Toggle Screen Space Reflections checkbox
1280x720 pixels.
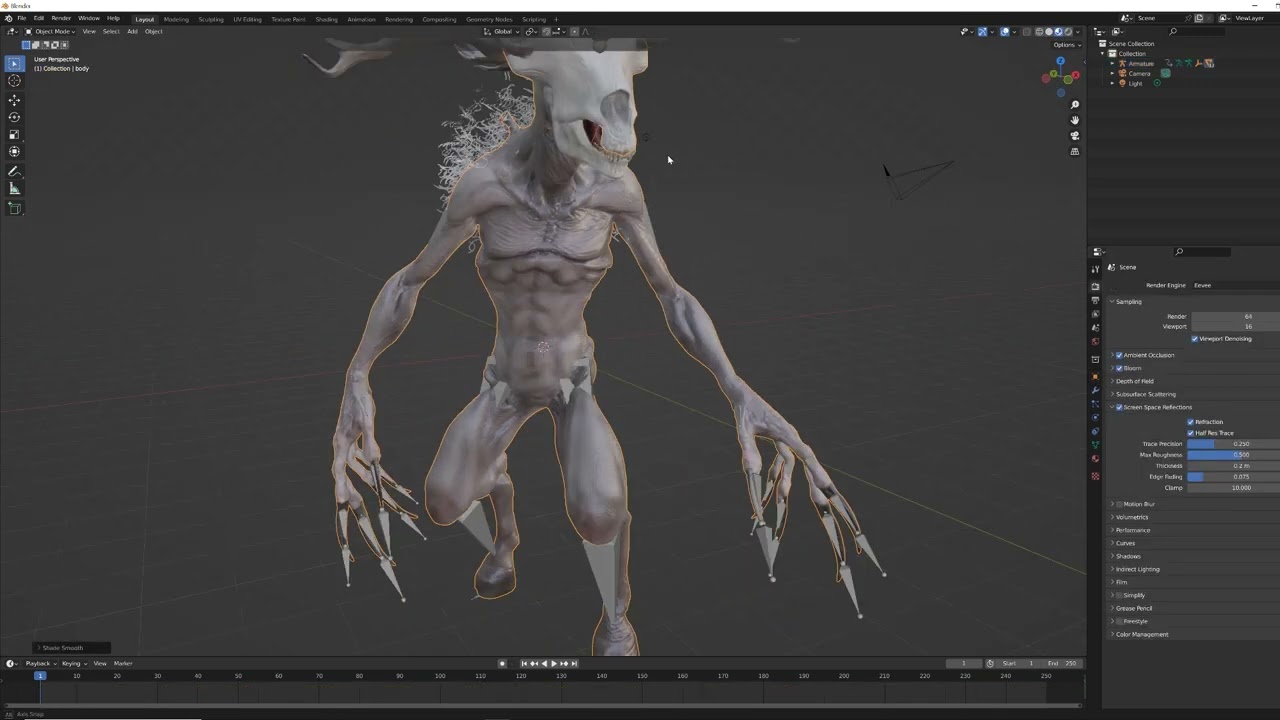(x=1119, y=407)
